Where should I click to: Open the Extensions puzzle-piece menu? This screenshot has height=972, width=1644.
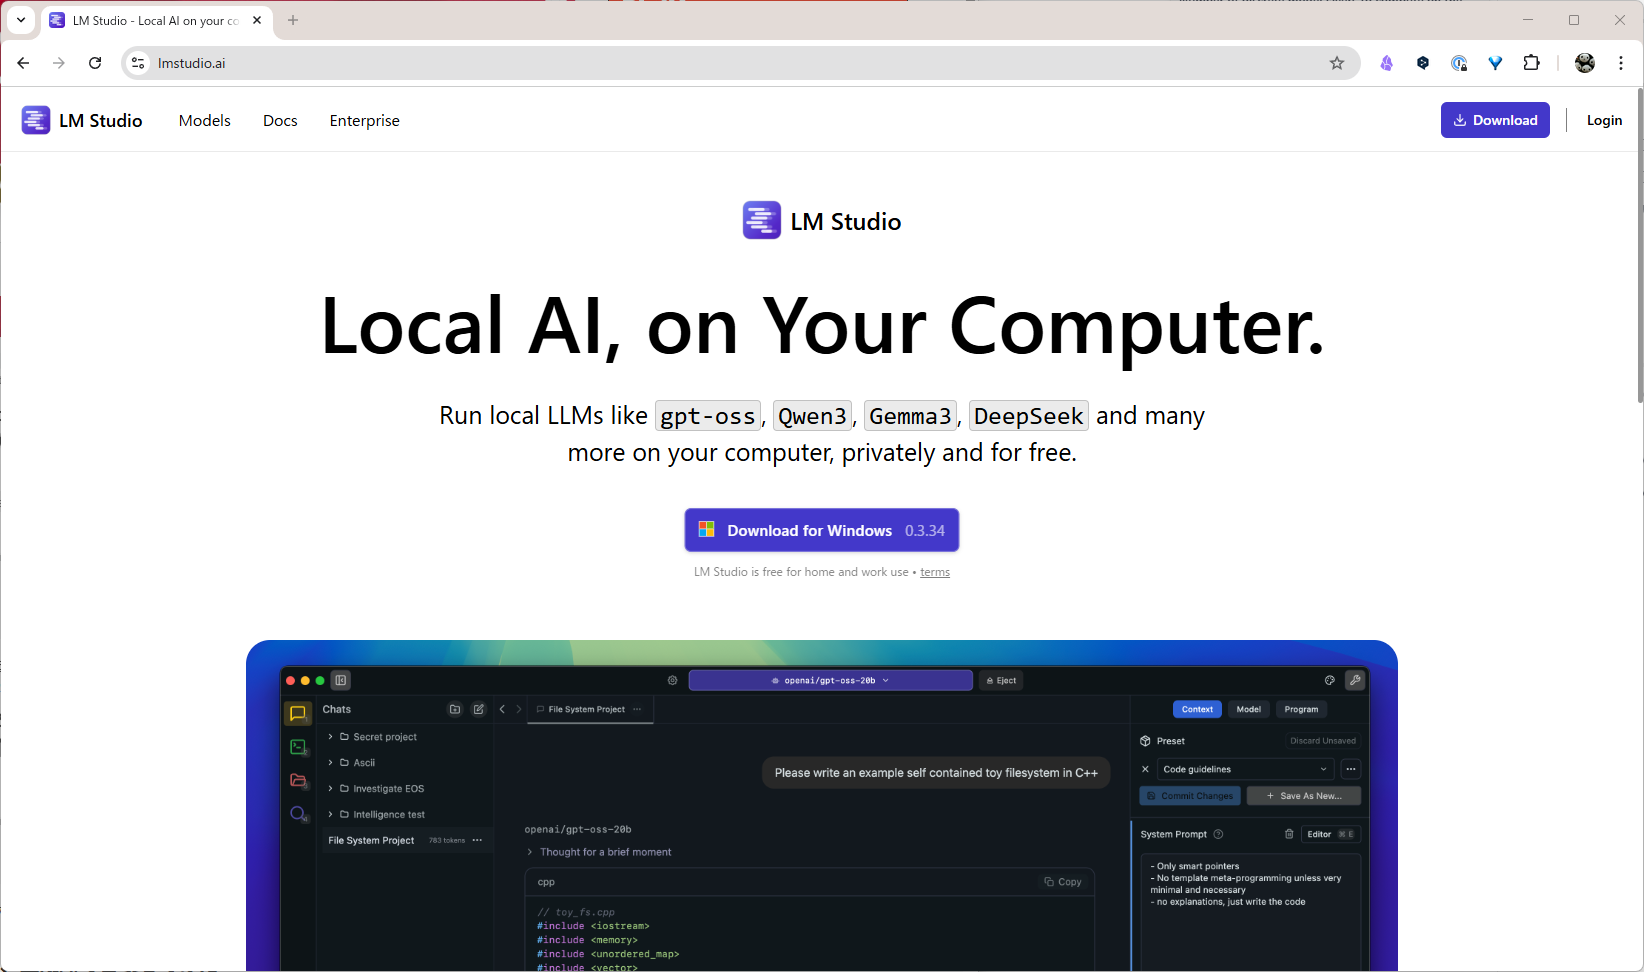pos(1531,63)
